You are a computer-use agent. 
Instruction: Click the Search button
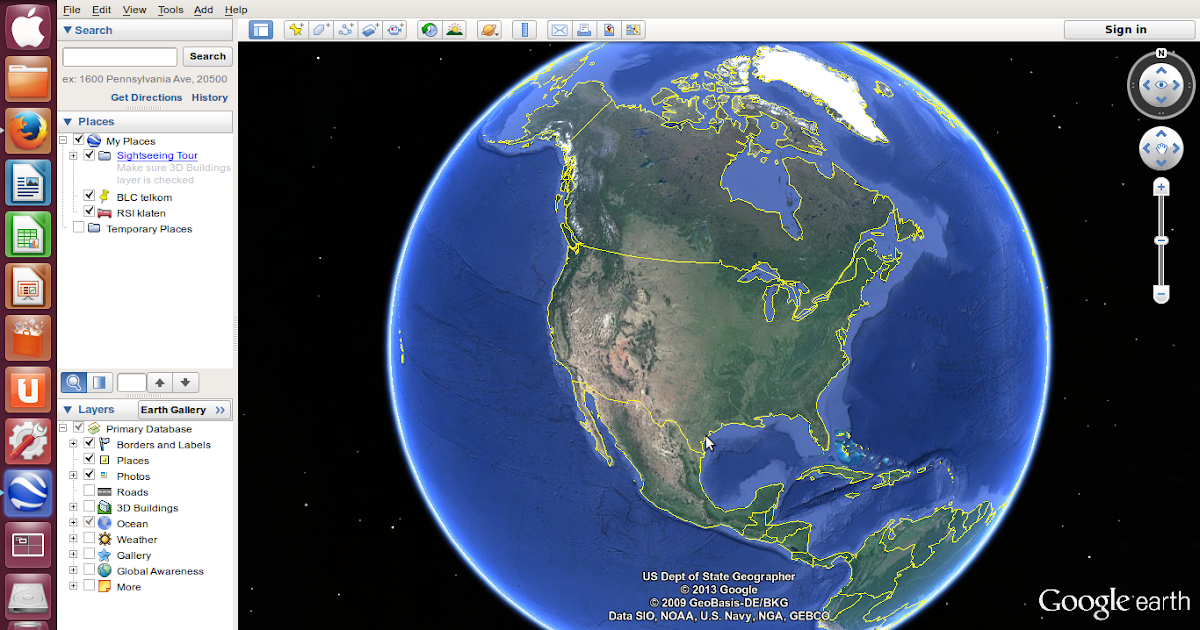point(208,57)
